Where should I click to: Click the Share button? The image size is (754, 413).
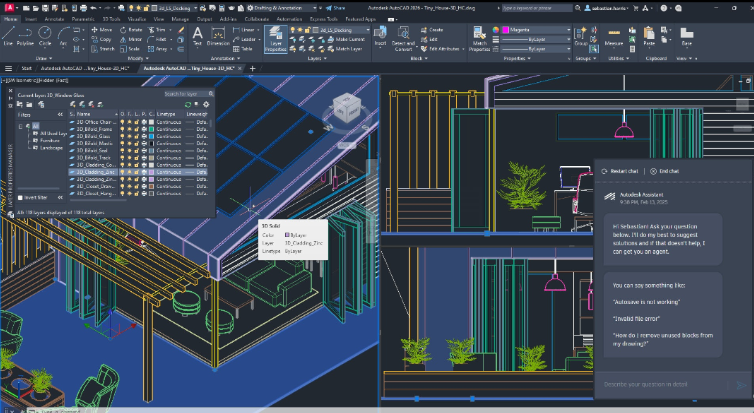click(x=335, y=8)
